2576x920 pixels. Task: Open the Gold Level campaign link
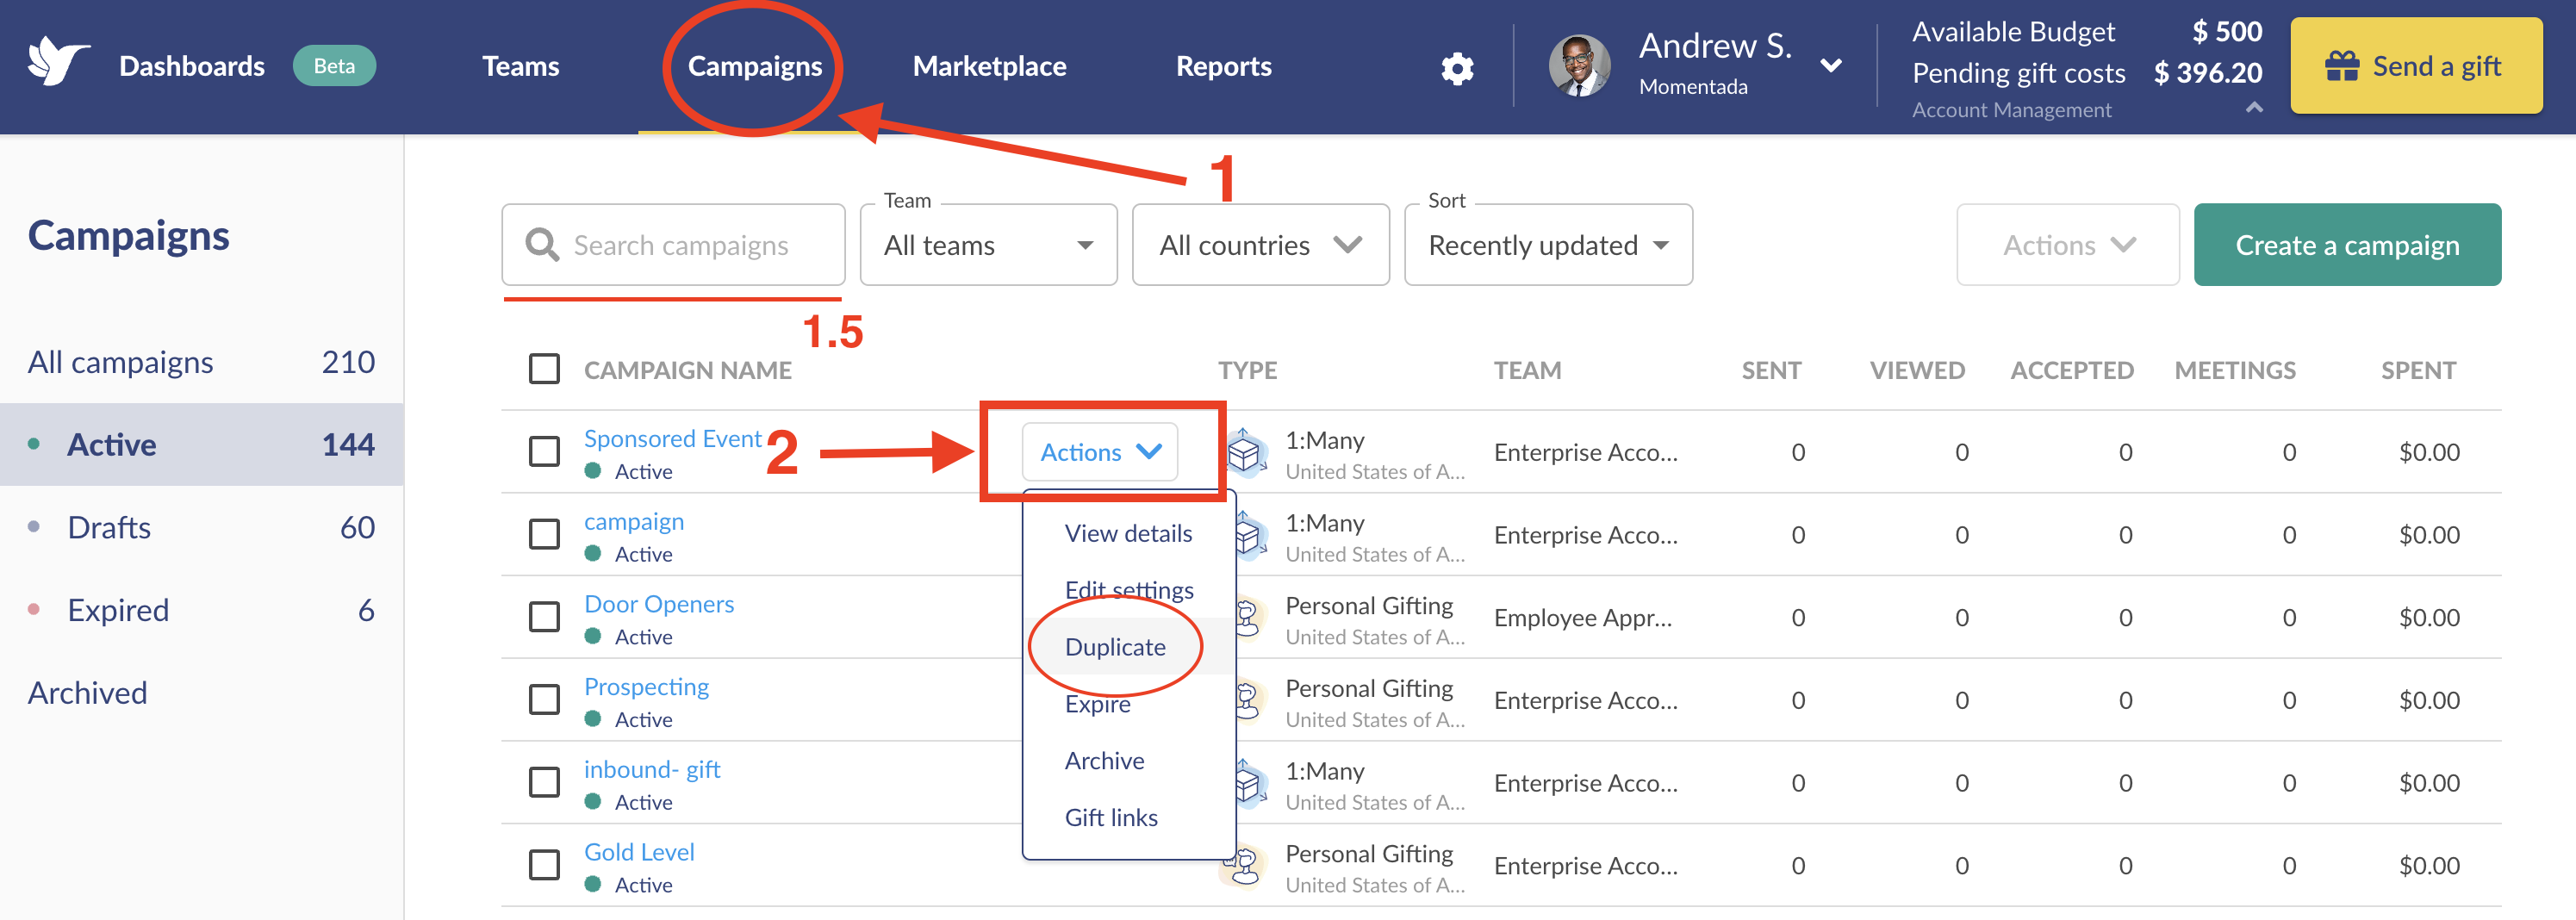coord(639,852)
